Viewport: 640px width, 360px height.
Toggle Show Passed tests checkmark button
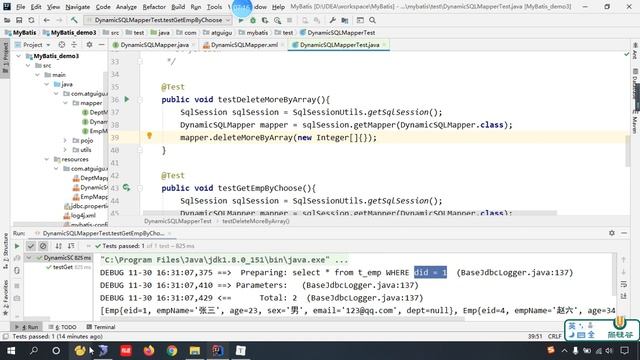coord(31,246)
